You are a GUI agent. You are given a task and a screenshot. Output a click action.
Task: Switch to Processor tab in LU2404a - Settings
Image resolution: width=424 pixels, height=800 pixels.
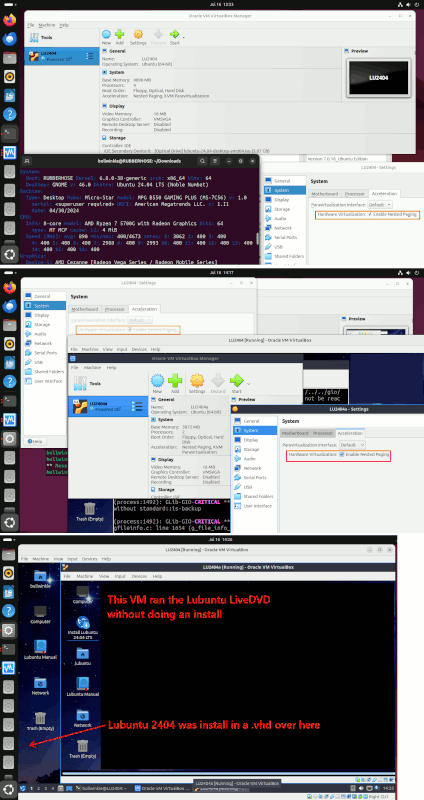click(322, 433)
